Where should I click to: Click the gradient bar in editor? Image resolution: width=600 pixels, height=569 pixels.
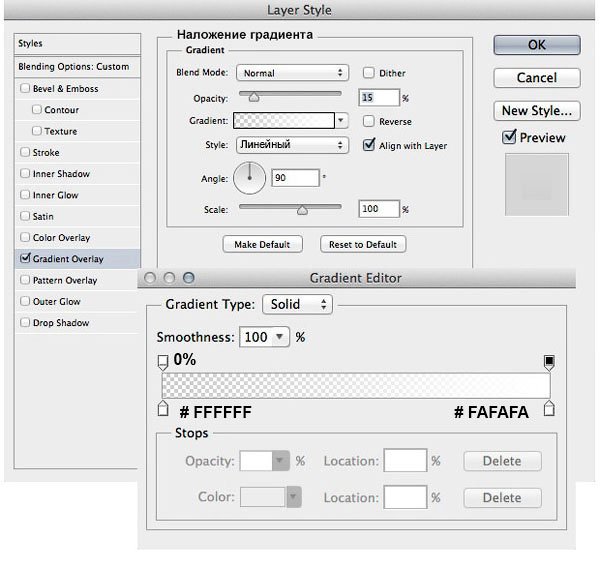coord(356,386)
